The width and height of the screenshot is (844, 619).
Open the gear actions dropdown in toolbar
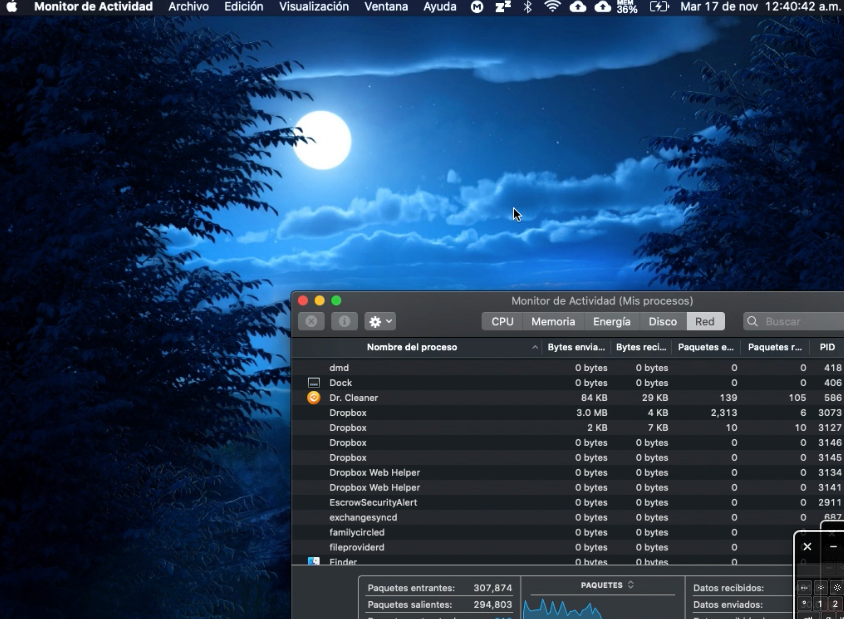(380, 322)
